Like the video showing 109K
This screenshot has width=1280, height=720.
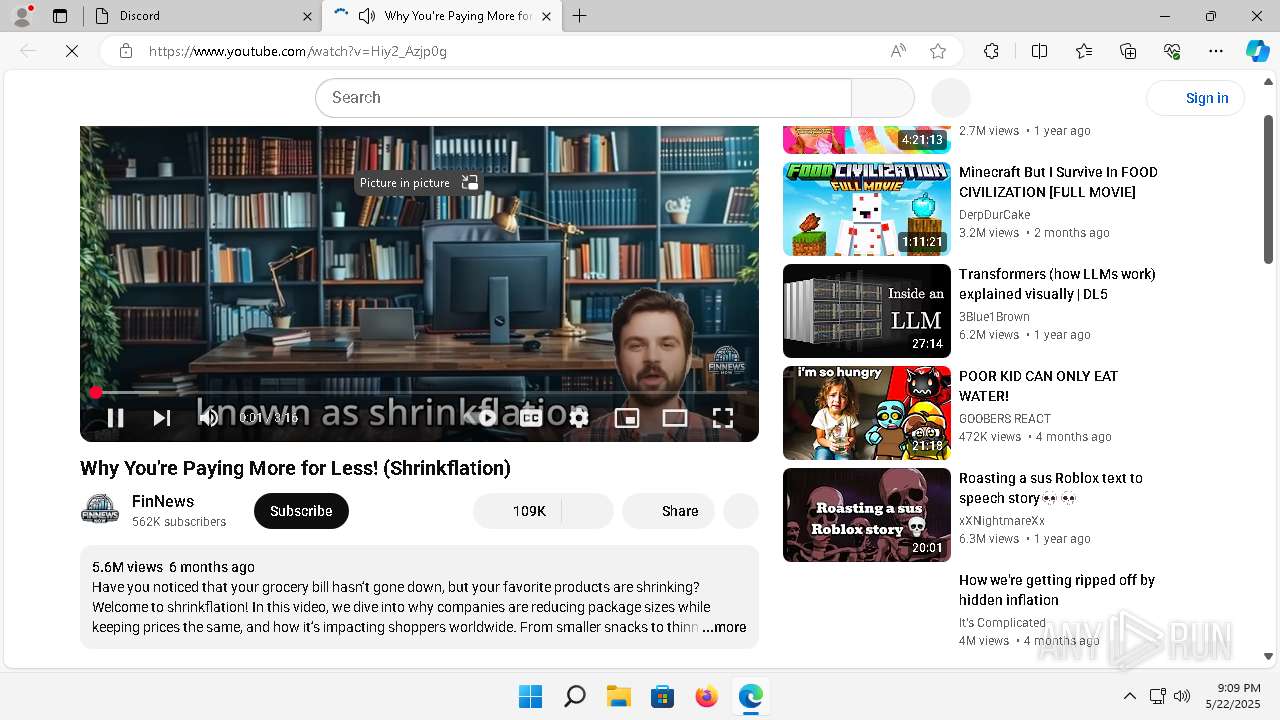(517, 511)
